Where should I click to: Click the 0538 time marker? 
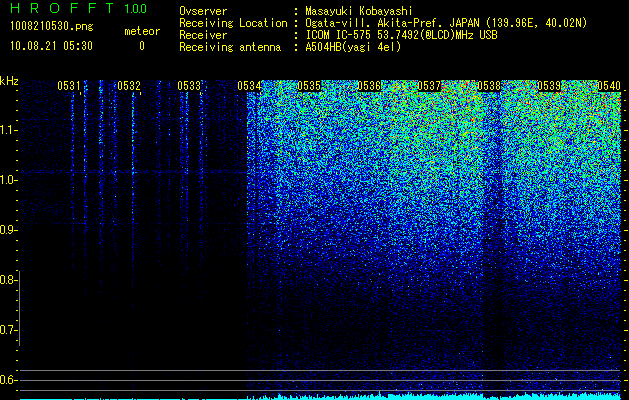point(489,86)
